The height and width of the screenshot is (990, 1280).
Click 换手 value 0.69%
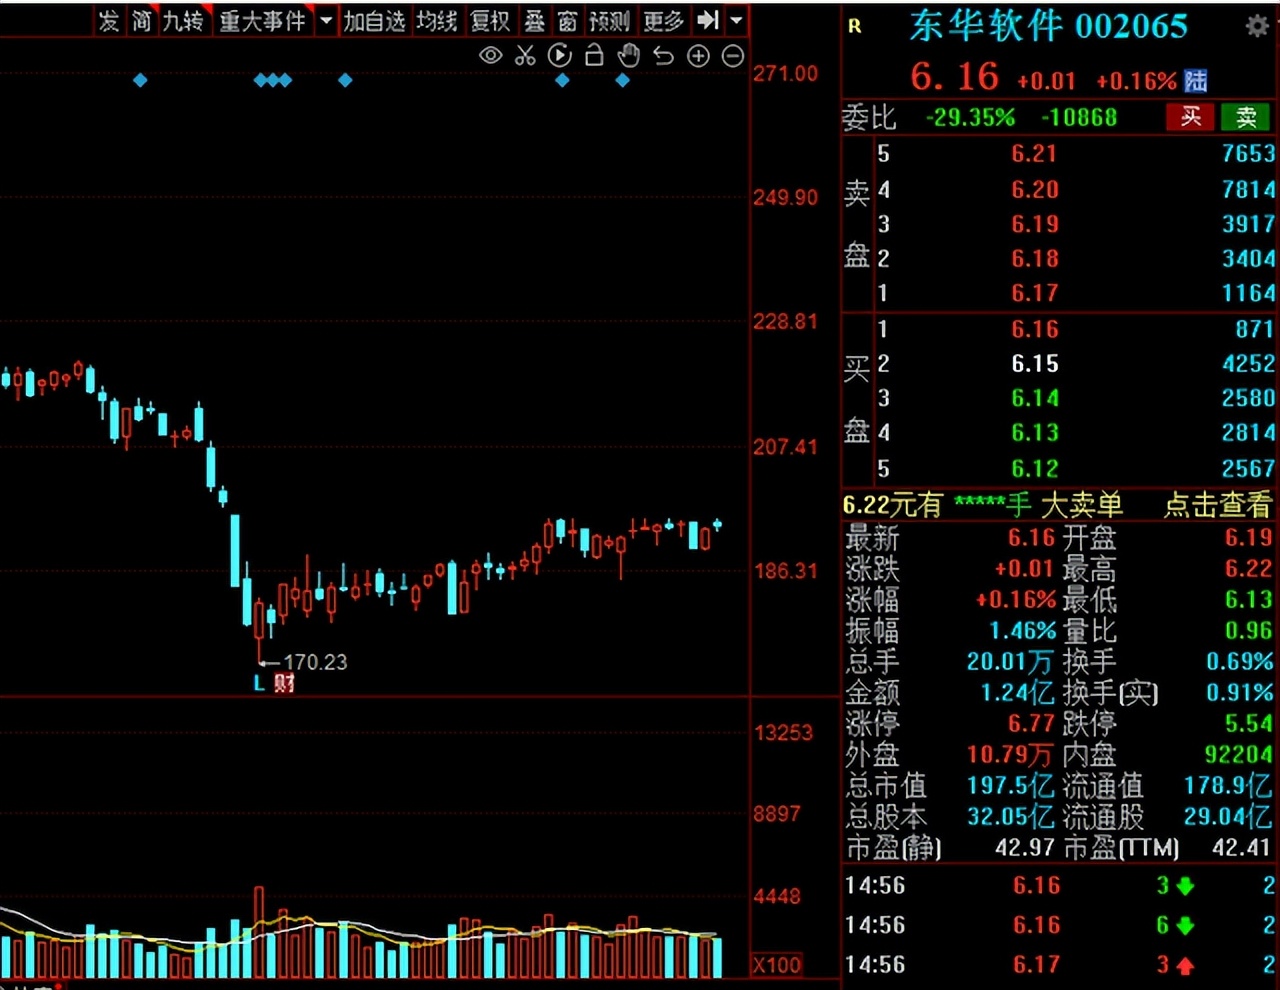[1240, 661]
